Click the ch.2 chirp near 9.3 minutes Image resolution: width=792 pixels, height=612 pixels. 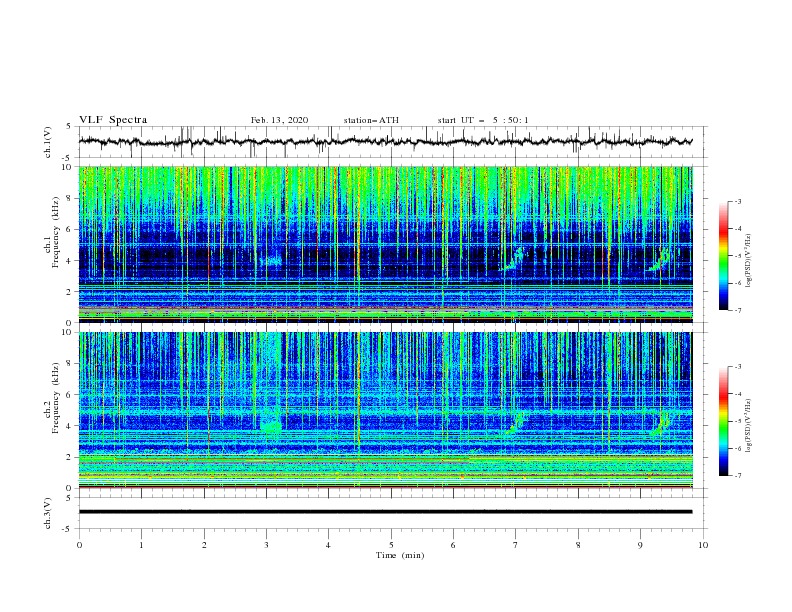pos(661,423)
